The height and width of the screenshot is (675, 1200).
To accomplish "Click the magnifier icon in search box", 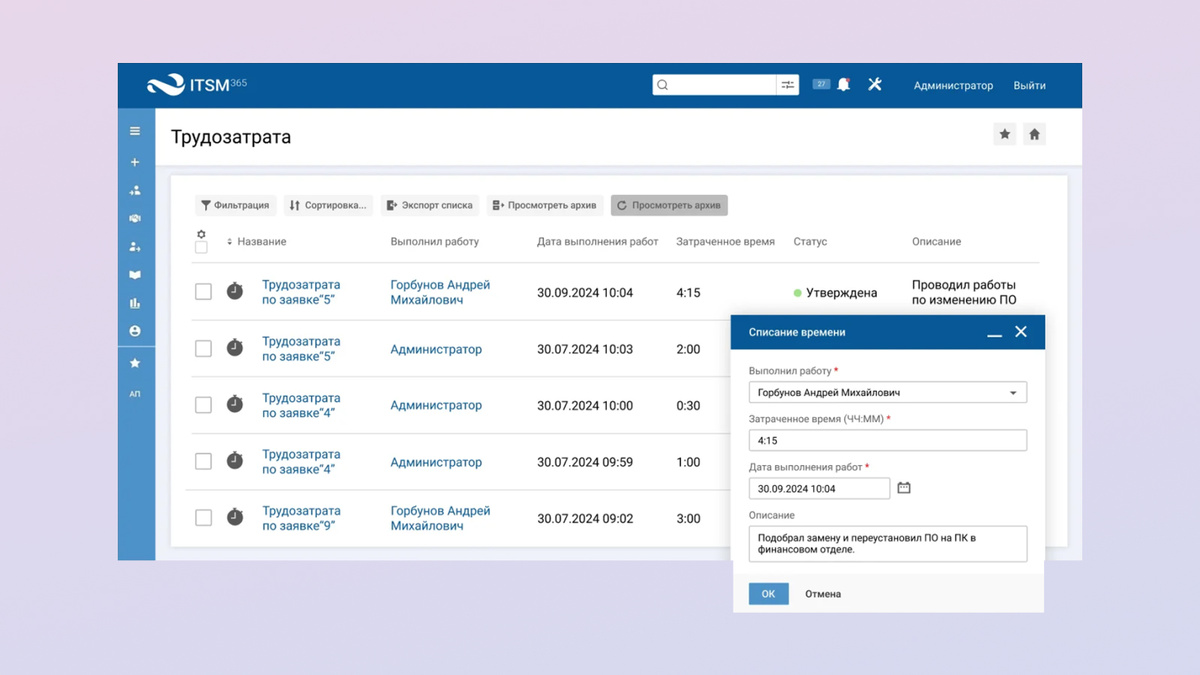I will pos(663,85).
